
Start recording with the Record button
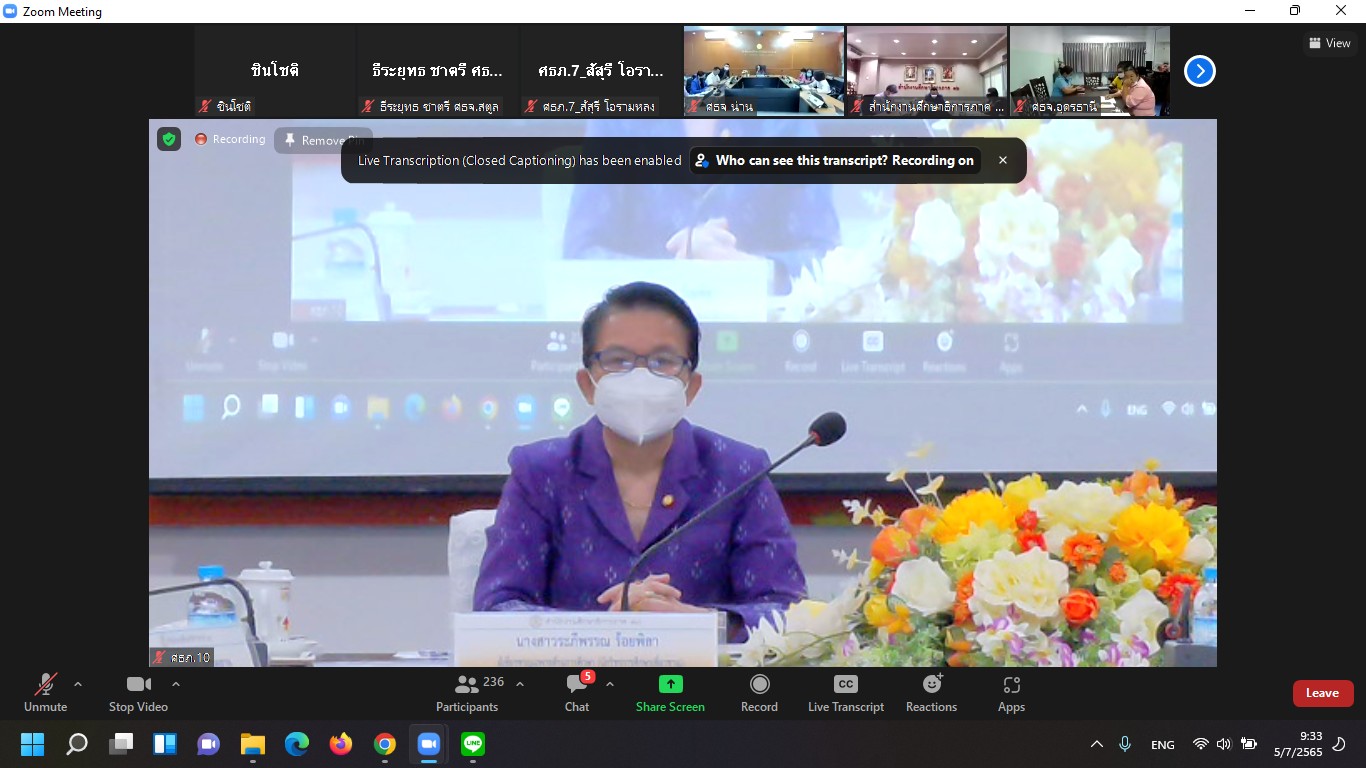coord(759,693)
